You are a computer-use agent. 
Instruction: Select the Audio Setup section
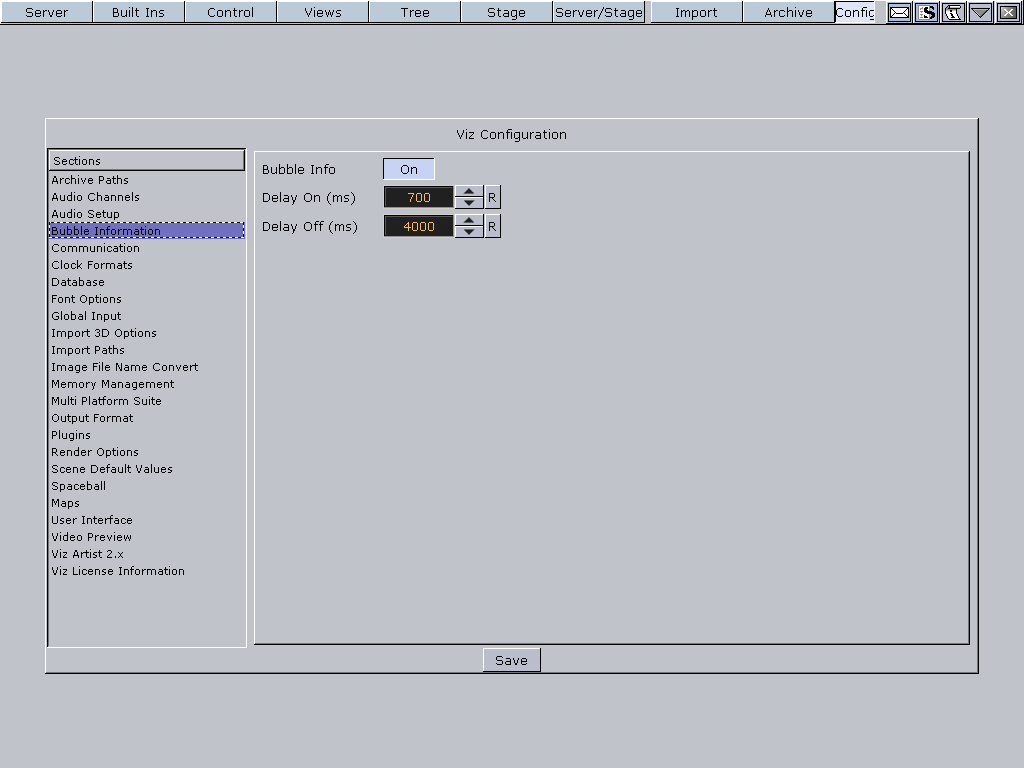85,214
